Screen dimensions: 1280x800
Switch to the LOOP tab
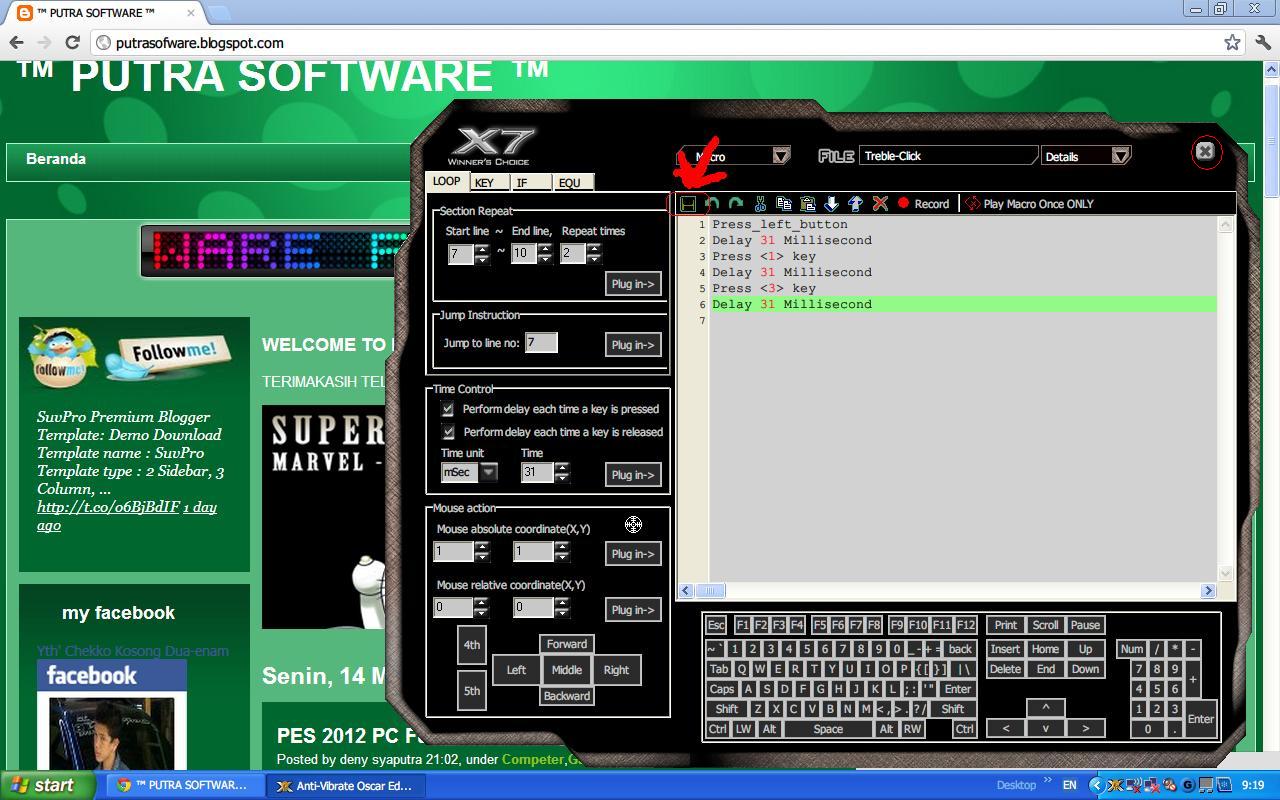tap(446, 181)
